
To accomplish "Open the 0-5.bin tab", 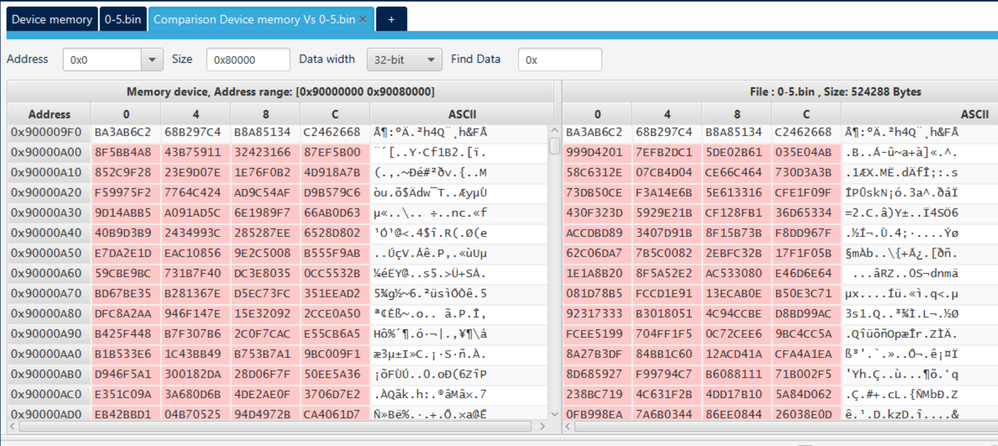I will point(123,19).
